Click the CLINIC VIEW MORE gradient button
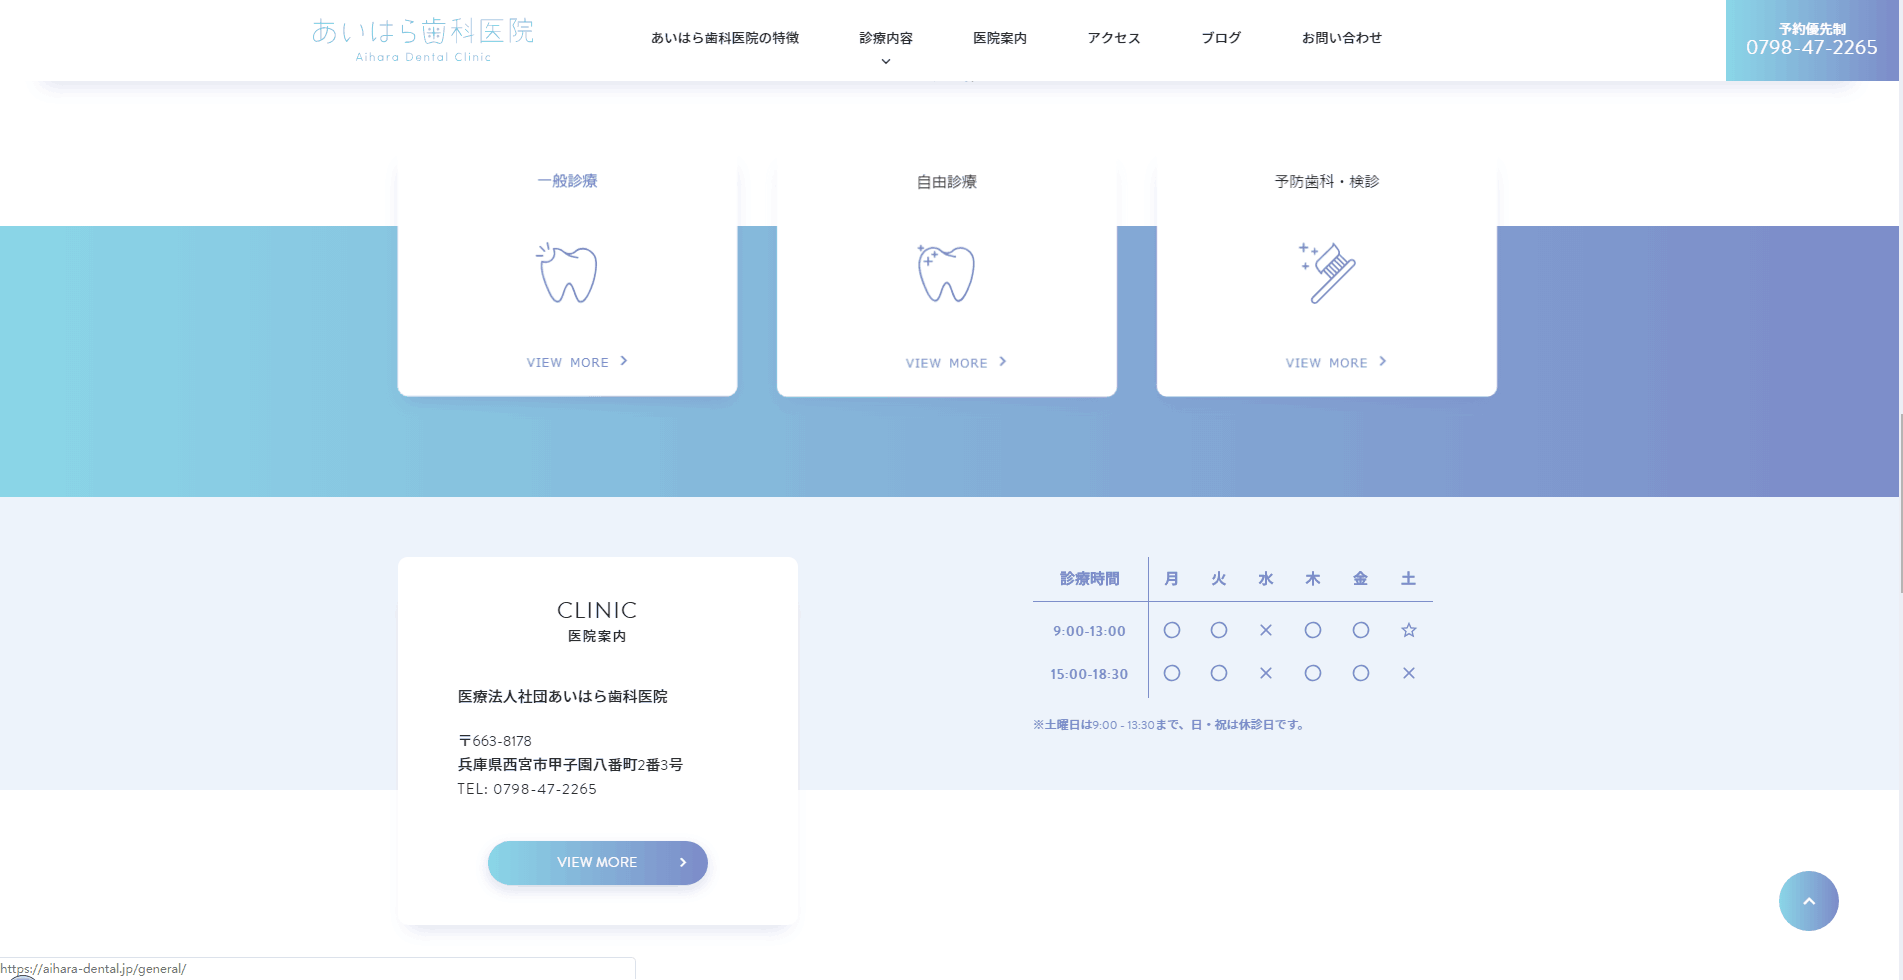Screen dimensions: 1903x980 click(598, 862)
